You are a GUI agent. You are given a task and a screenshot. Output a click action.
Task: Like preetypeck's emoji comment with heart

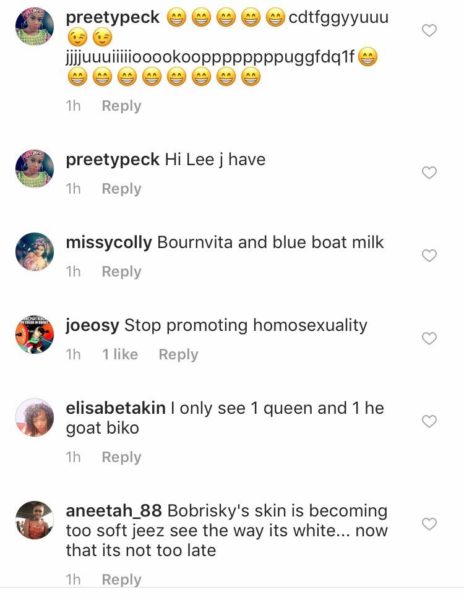(429, 30)
